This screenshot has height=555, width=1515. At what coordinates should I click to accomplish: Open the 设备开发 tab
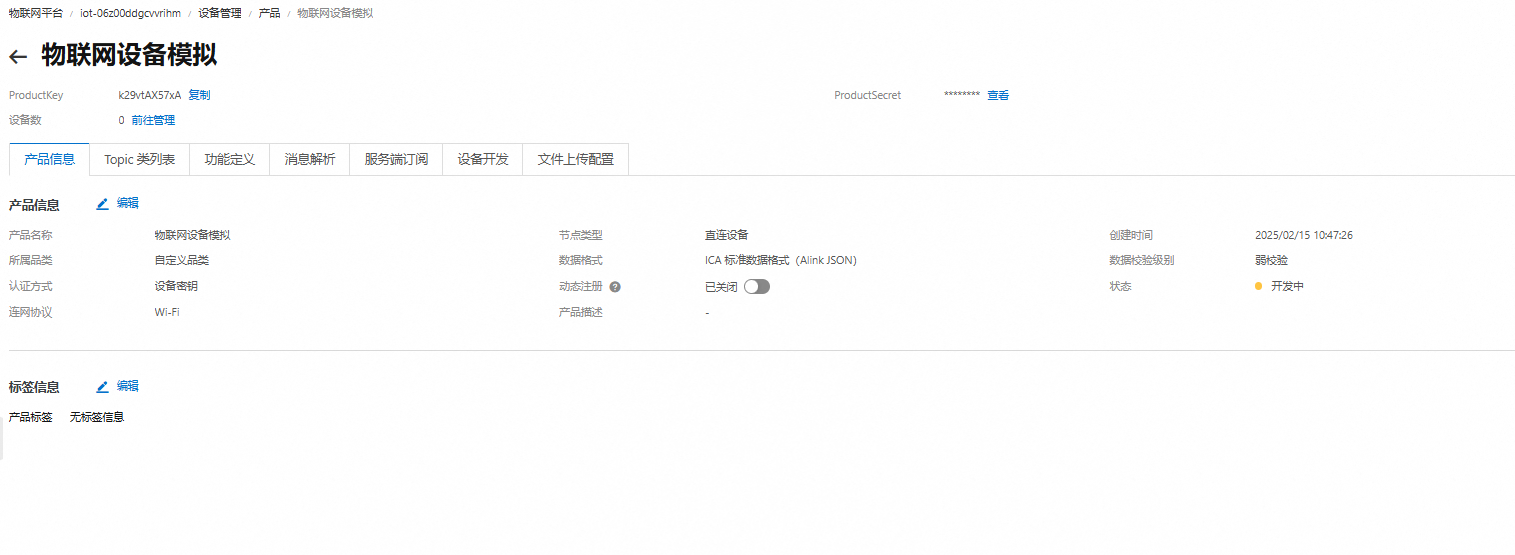click(482, 160)
